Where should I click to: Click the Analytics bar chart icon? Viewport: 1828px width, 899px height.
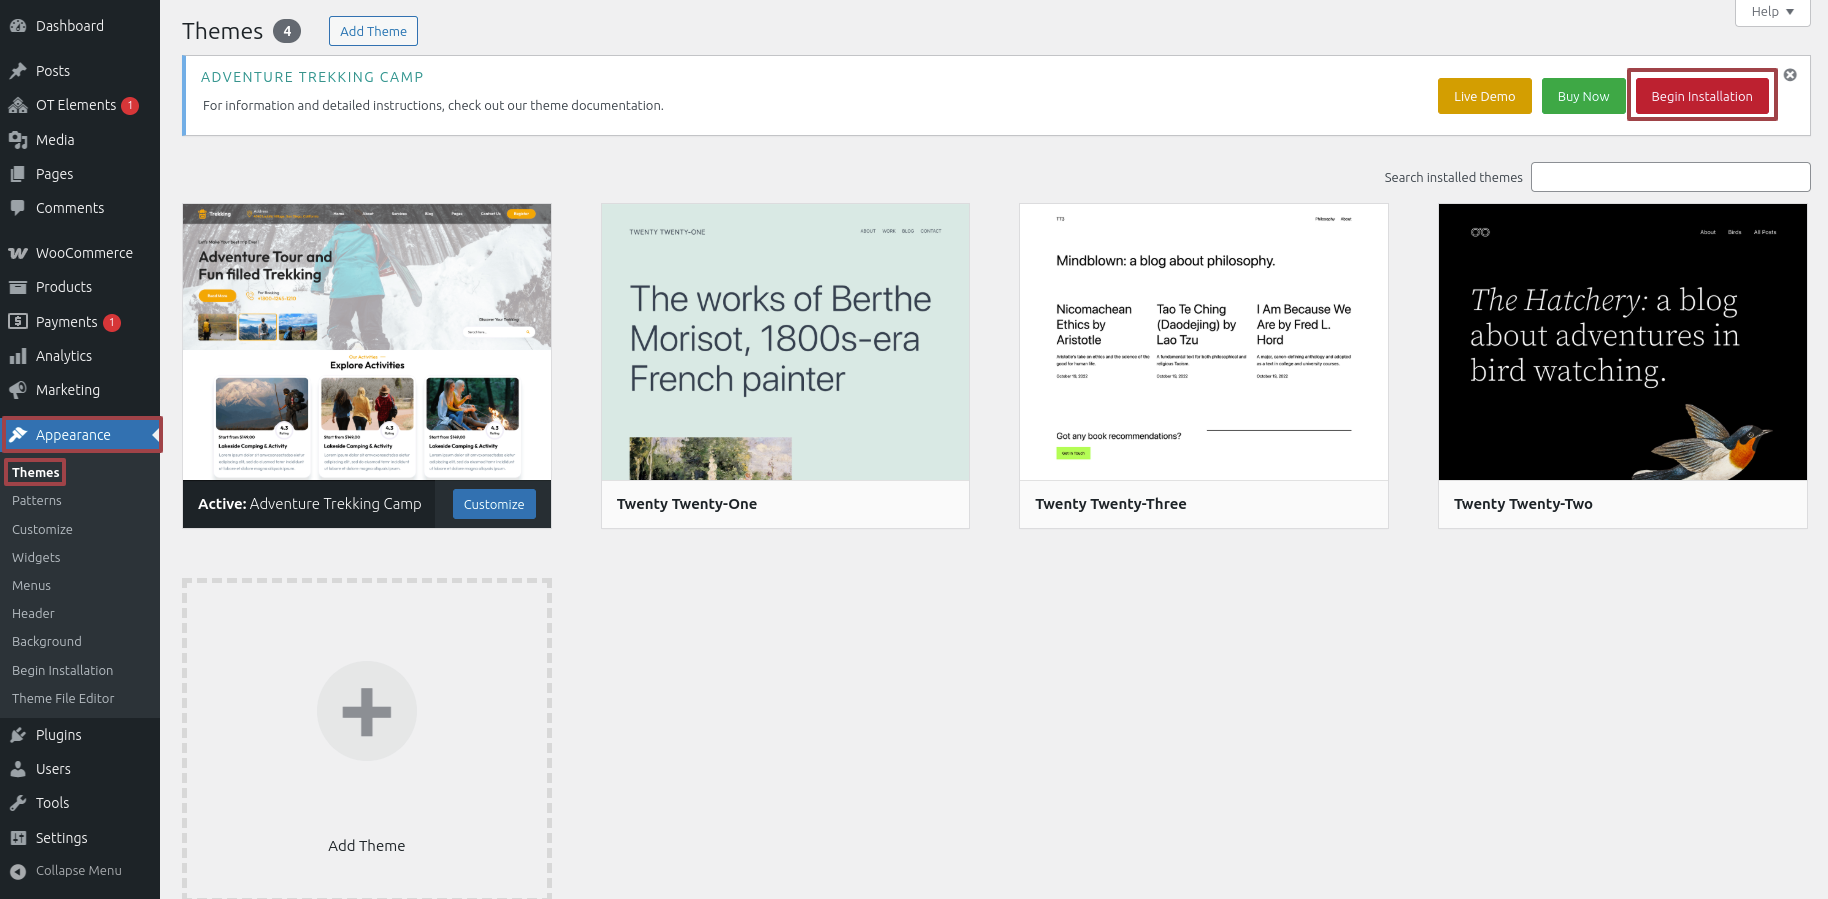[18, 356]
